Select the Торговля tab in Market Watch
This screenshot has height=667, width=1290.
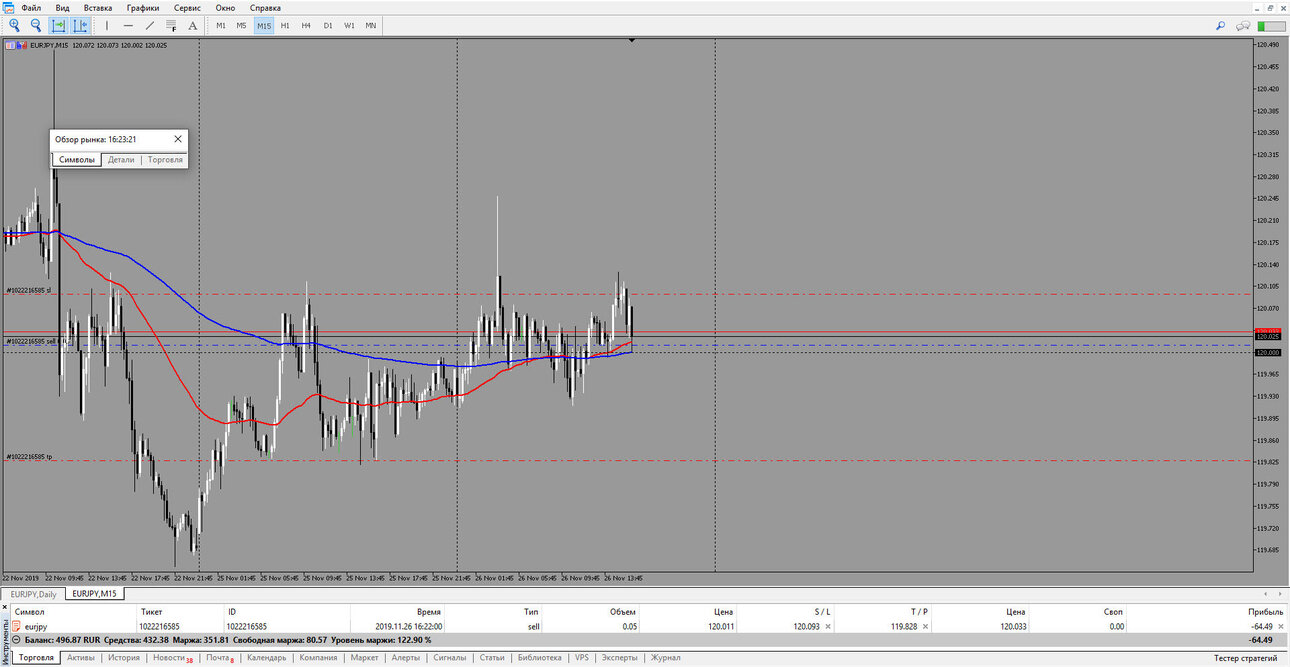(165, 160)
